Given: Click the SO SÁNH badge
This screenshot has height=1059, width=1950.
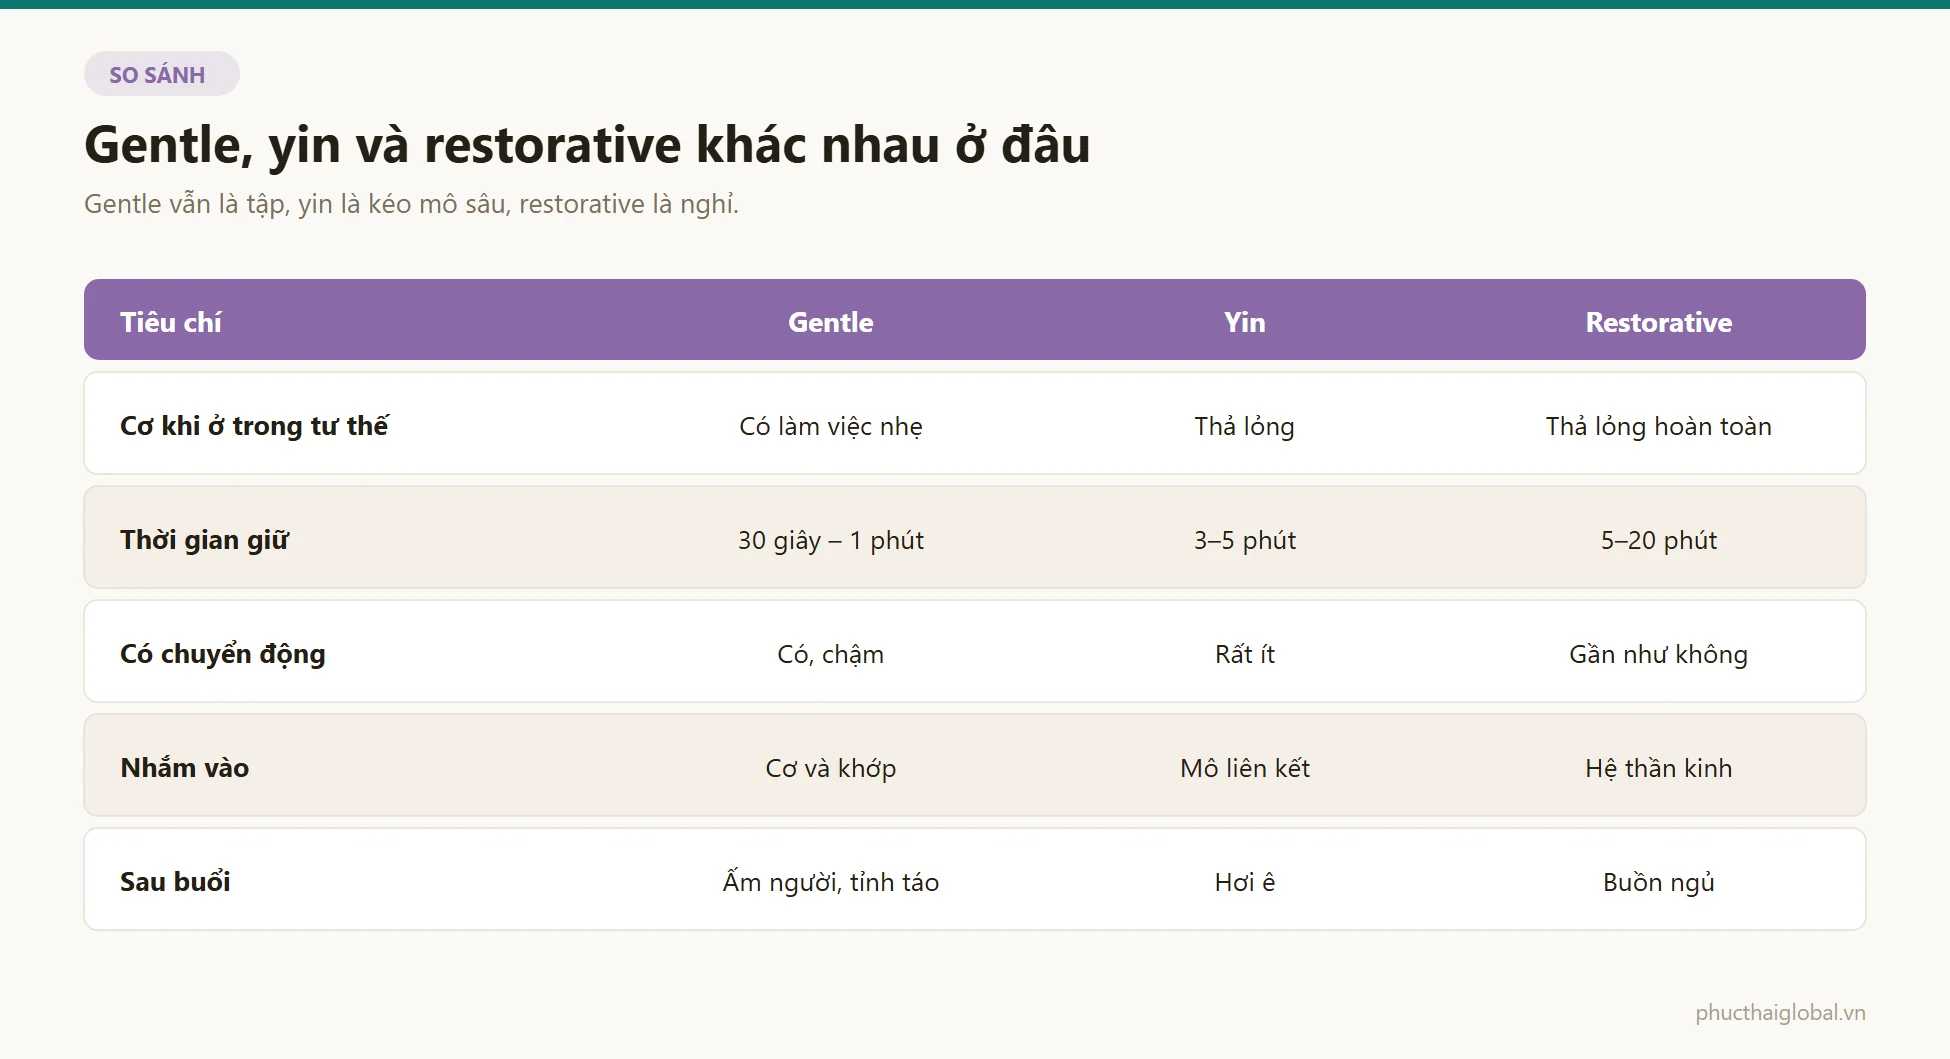Looking at the screenshot, I should [x=161, y=74].
